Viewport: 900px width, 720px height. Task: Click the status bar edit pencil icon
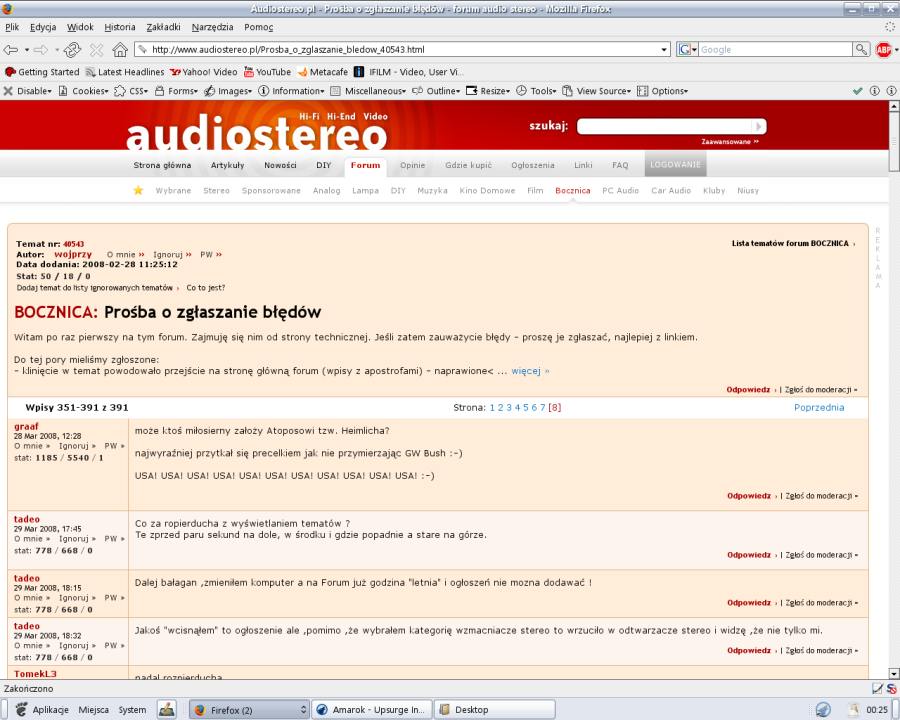tap(877, 688)
